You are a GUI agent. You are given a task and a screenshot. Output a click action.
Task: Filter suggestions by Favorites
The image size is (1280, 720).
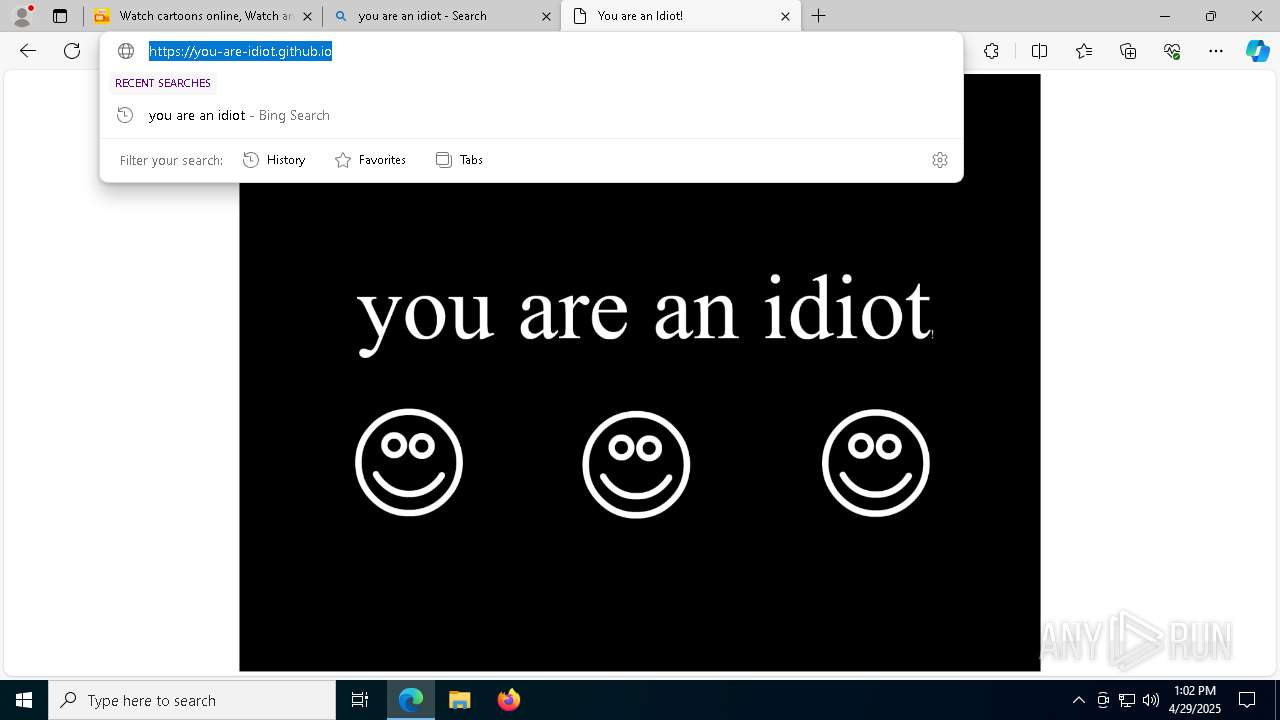(x=370, y=160)
